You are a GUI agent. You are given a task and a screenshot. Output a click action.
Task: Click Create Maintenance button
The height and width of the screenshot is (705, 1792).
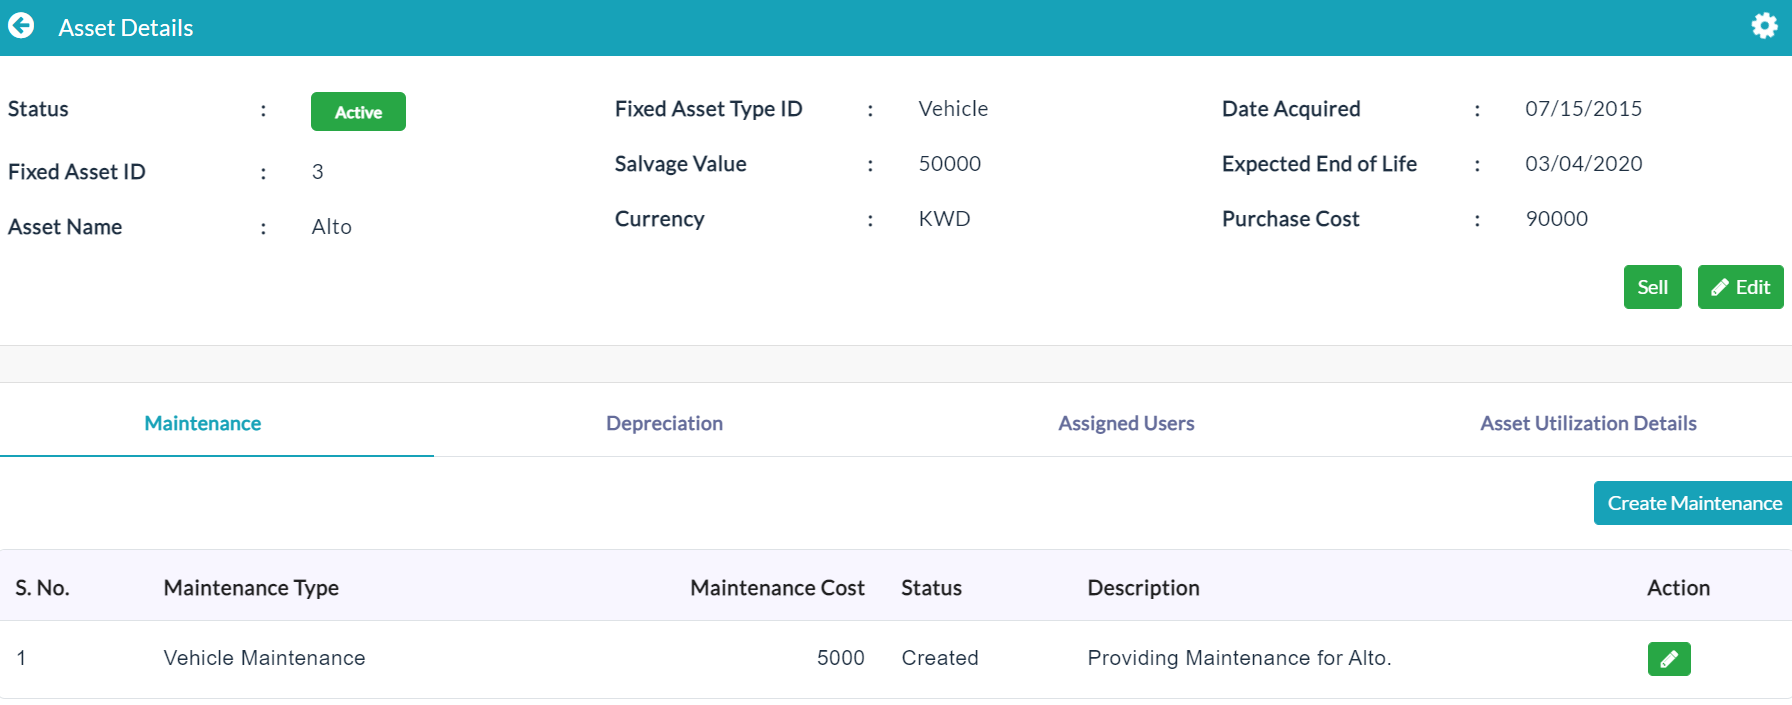pyautogui.click(x=1694, y=503)
